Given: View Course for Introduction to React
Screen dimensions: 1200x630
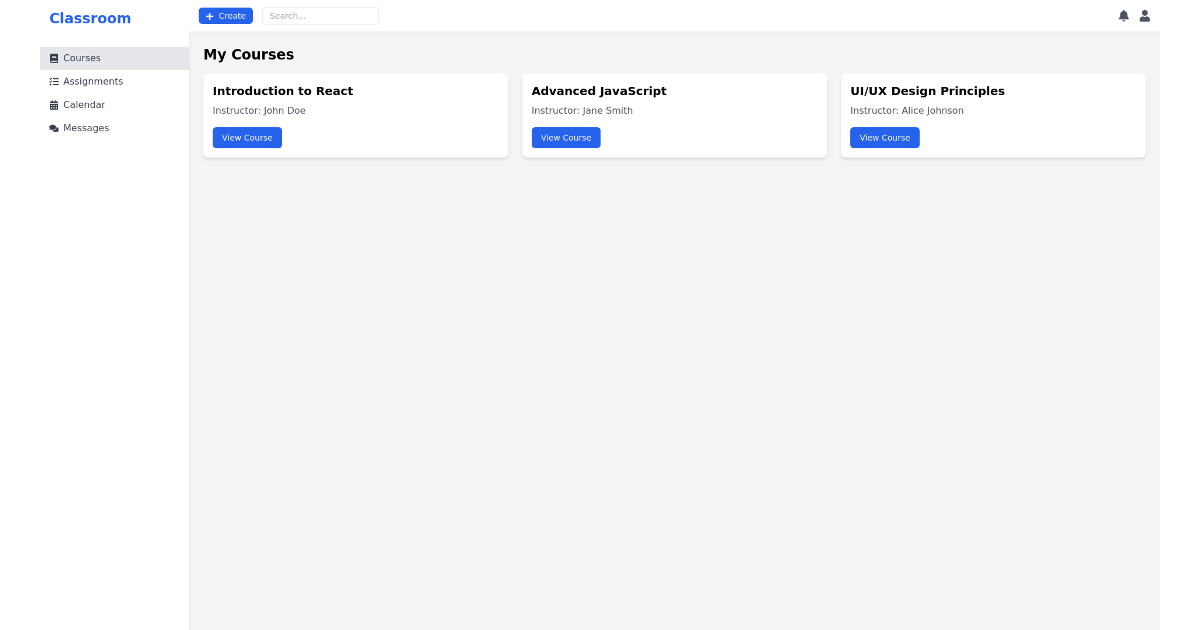Looking at the screenshot, I should 247,137.
